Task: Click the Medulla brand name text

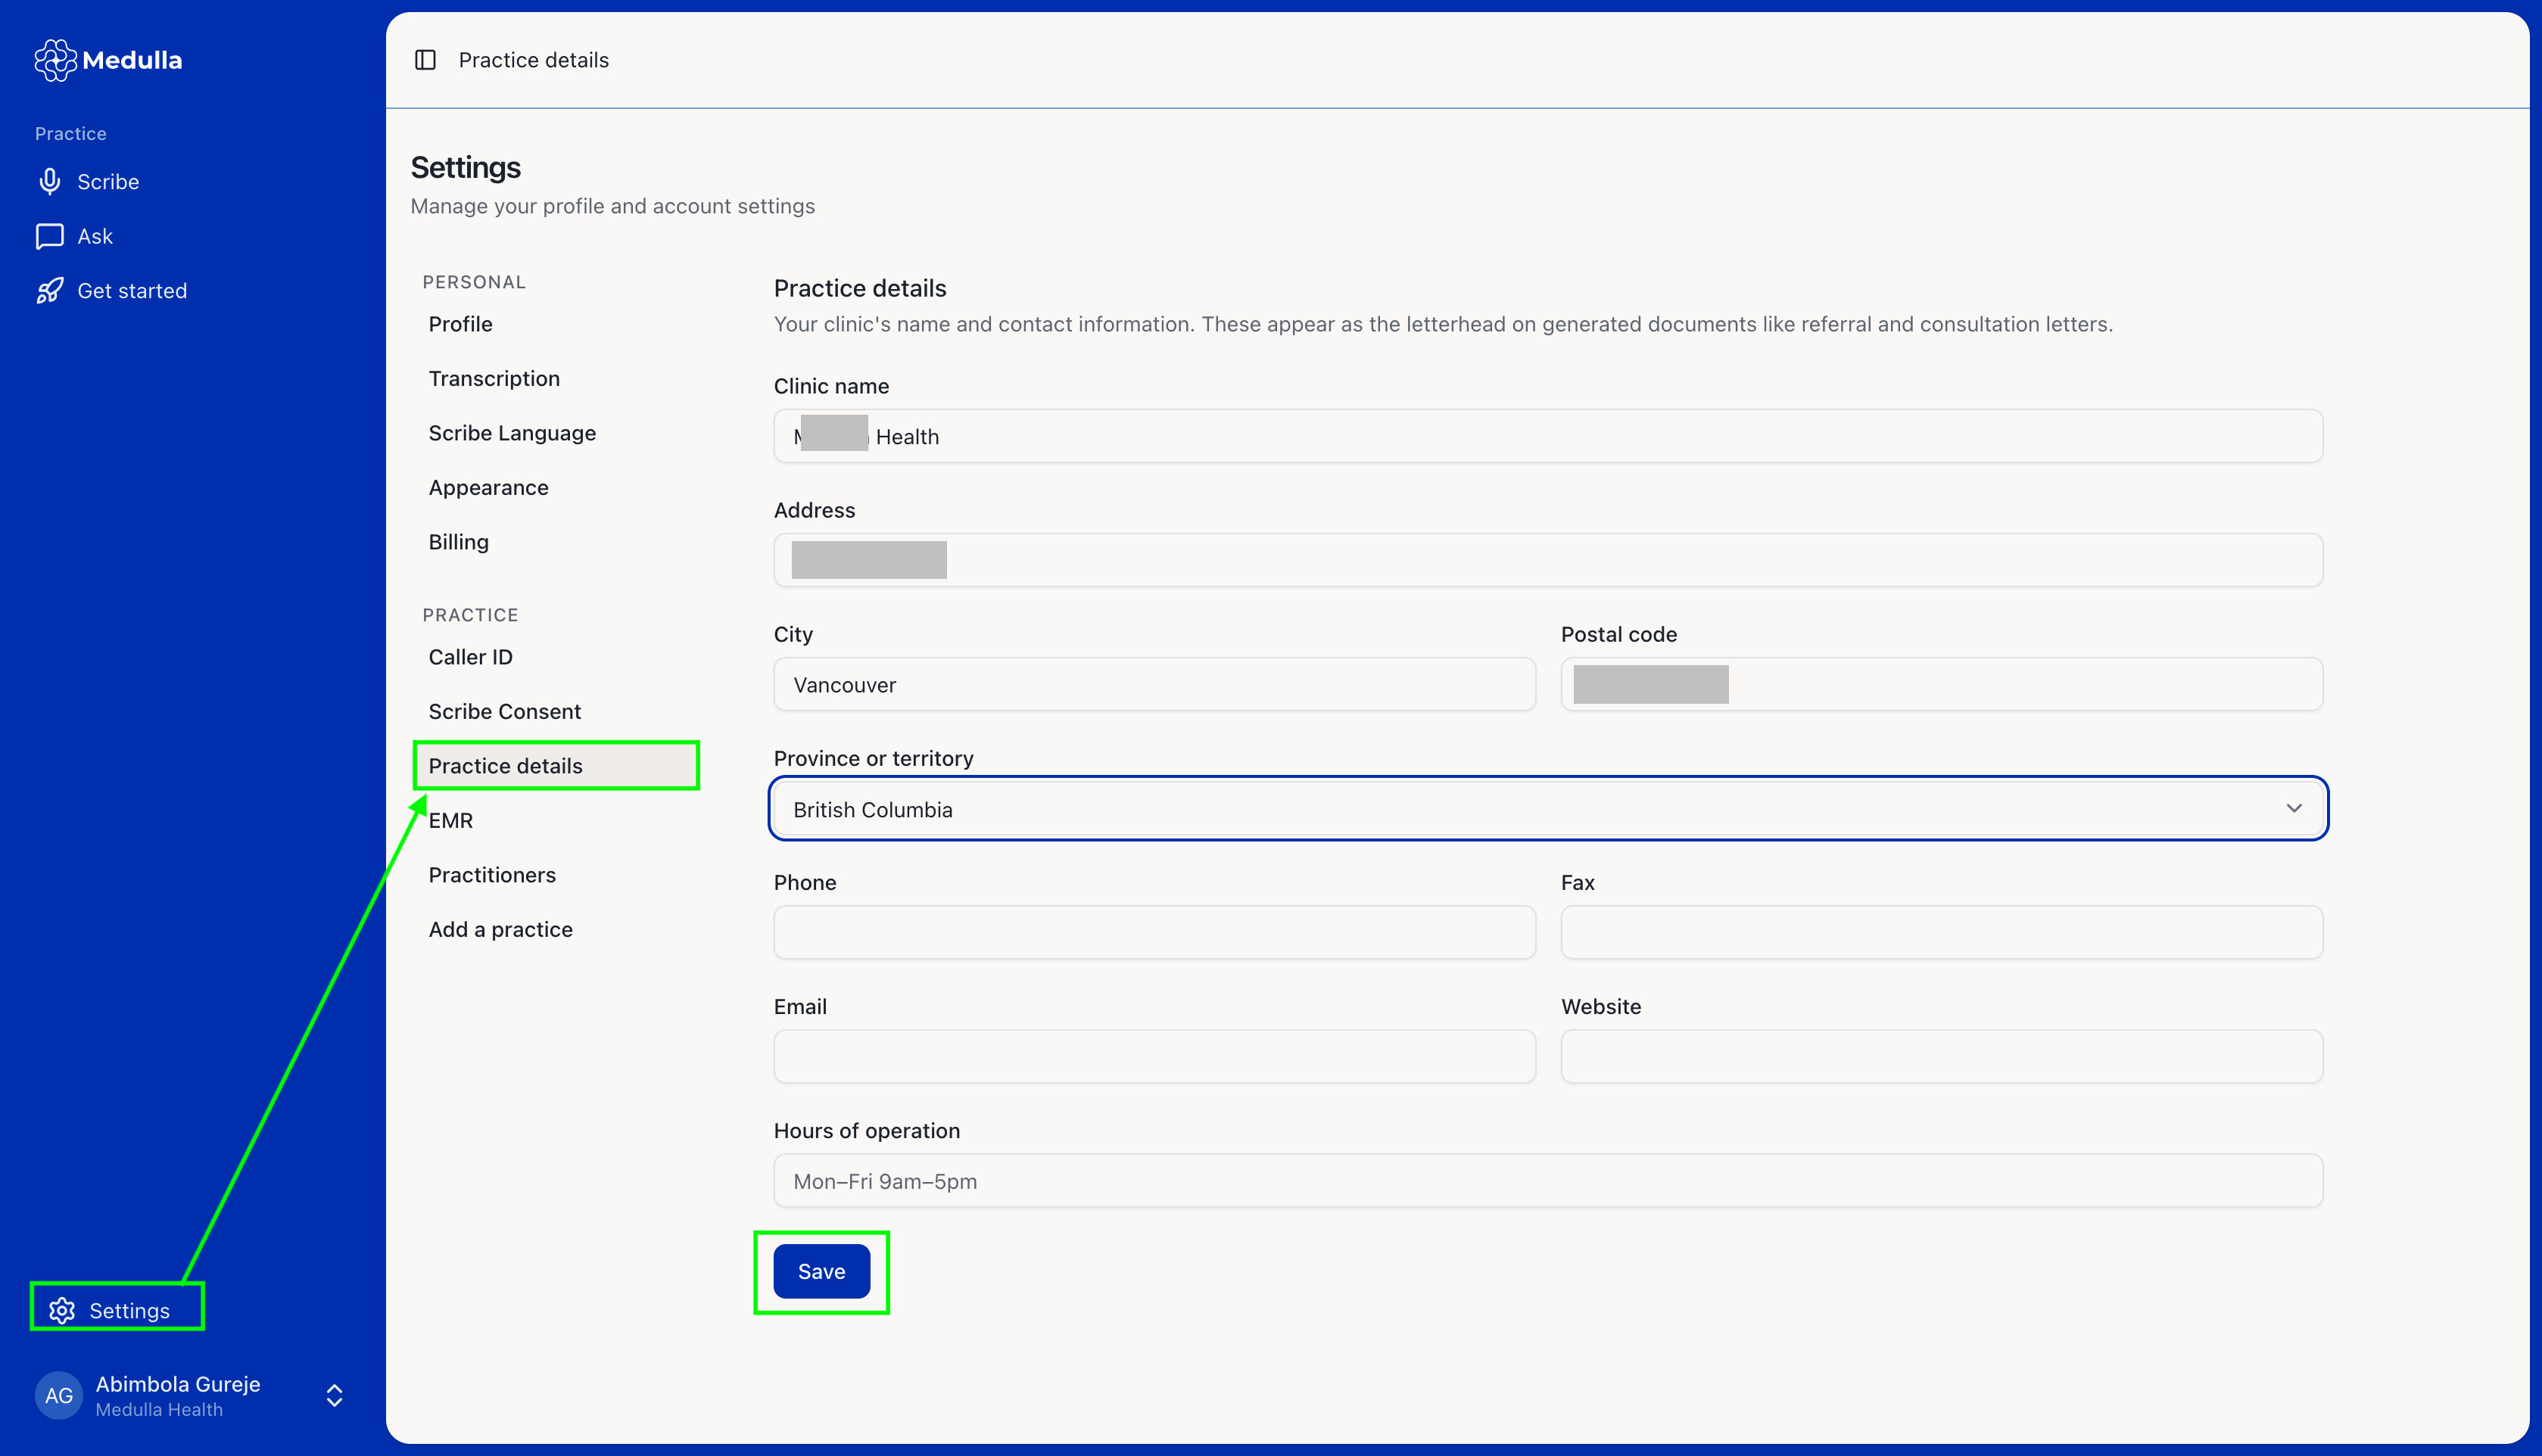Action: click(x=132, y=60)
